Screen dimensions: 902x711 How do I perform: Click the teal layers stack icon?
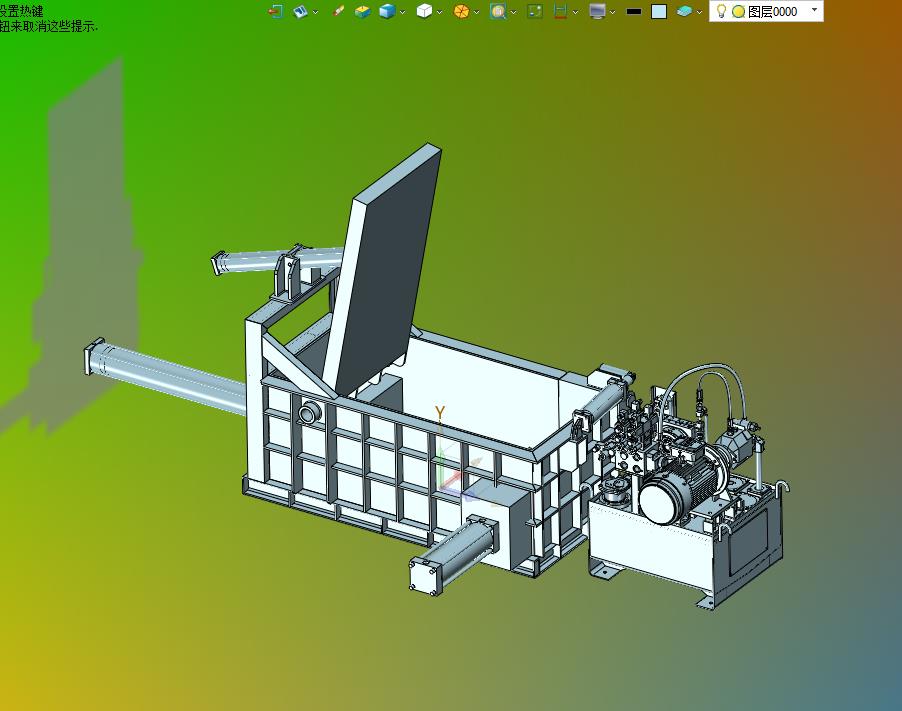(x=684, y=12)
